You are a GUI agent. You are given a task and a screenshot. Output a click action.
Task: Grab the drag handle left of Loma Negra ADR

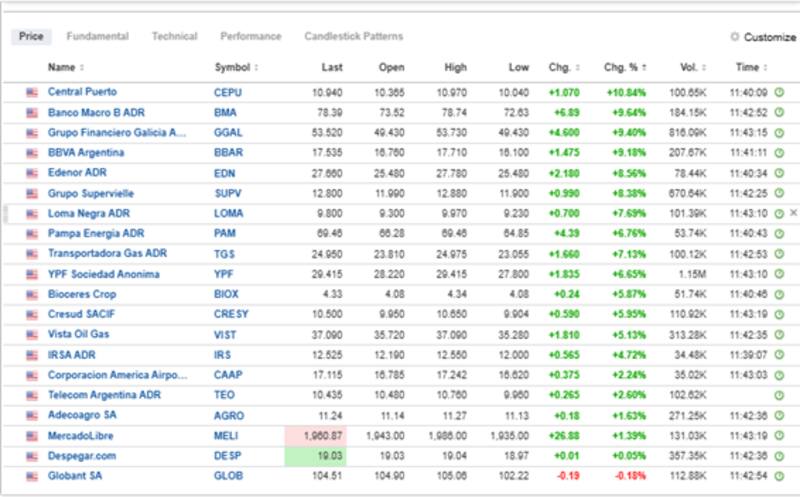point(8,213)
